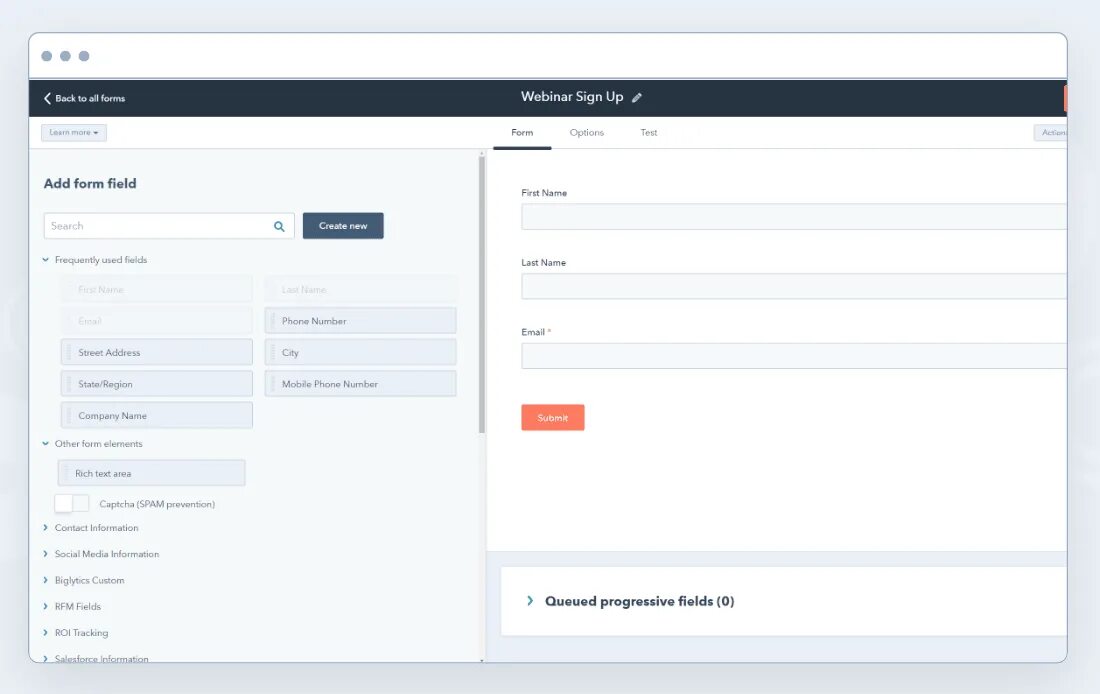Viewport: 1100px width, 694px height.
Task: Toggle the Captcha (SPAM prevention) switch
Action: tap(71, 504)
